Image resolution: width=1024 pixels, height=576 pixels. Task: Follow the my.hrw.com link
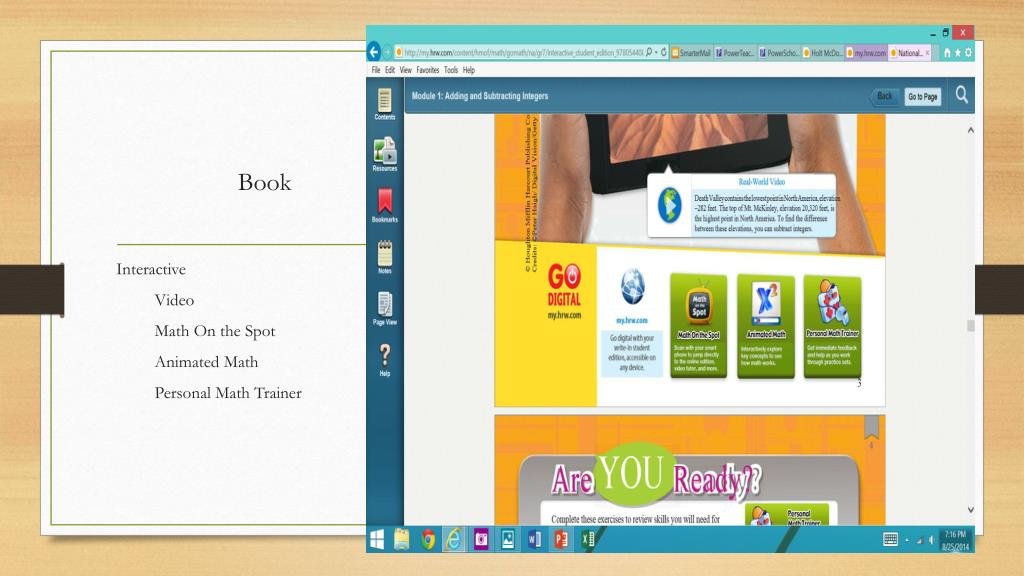click(632, 321)
